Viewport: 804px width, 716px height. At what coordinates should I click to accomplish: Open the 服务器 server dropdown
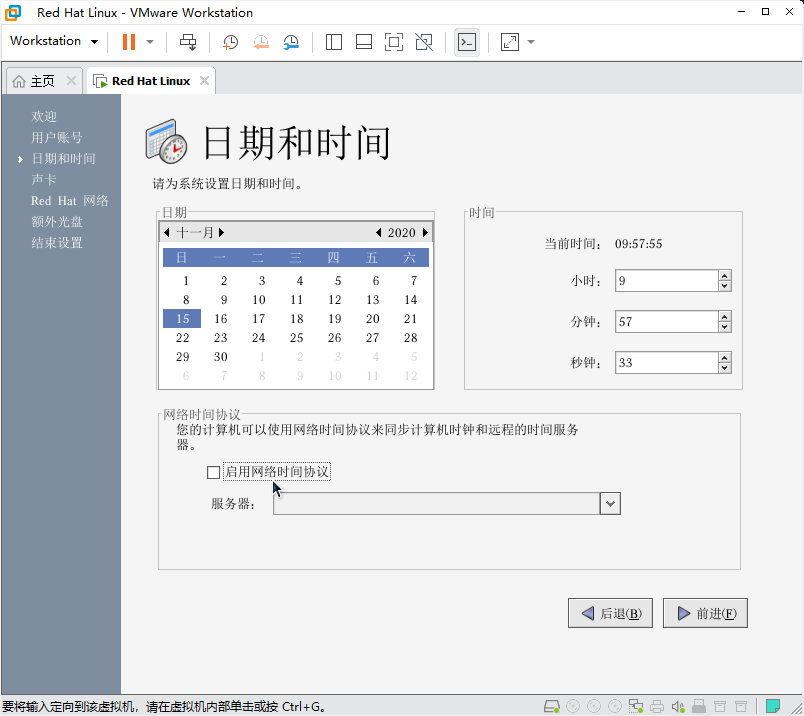pos(610,503)
